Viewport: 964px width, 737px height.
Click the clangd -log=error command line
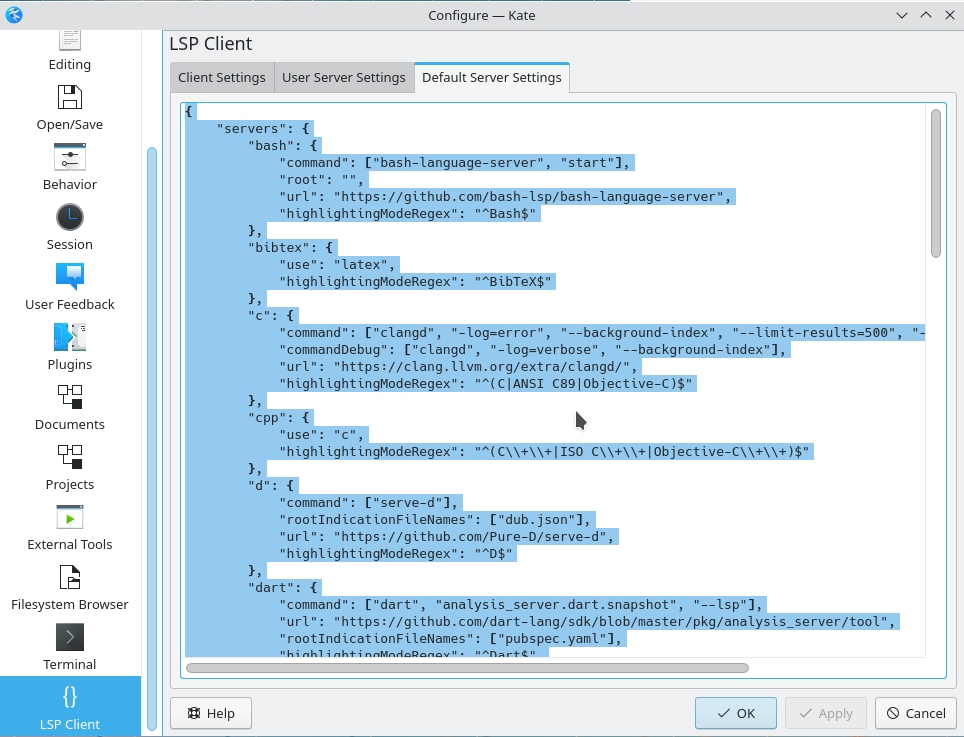pyautogui.click(x=602, y=333)
